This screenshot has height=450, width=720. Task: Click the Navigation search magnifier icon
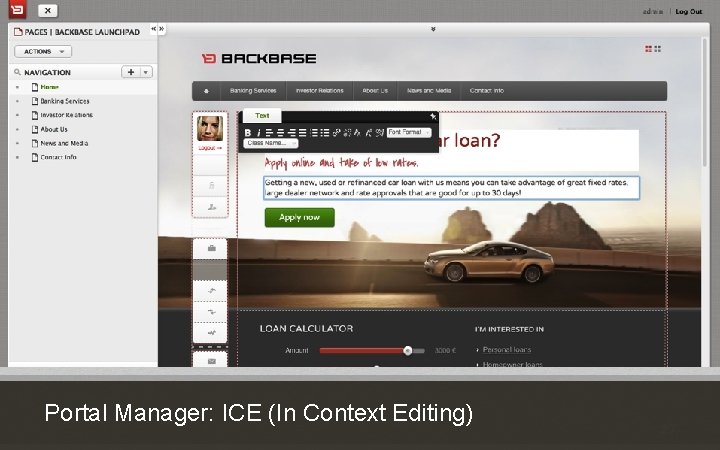click(x=17, y=72)
